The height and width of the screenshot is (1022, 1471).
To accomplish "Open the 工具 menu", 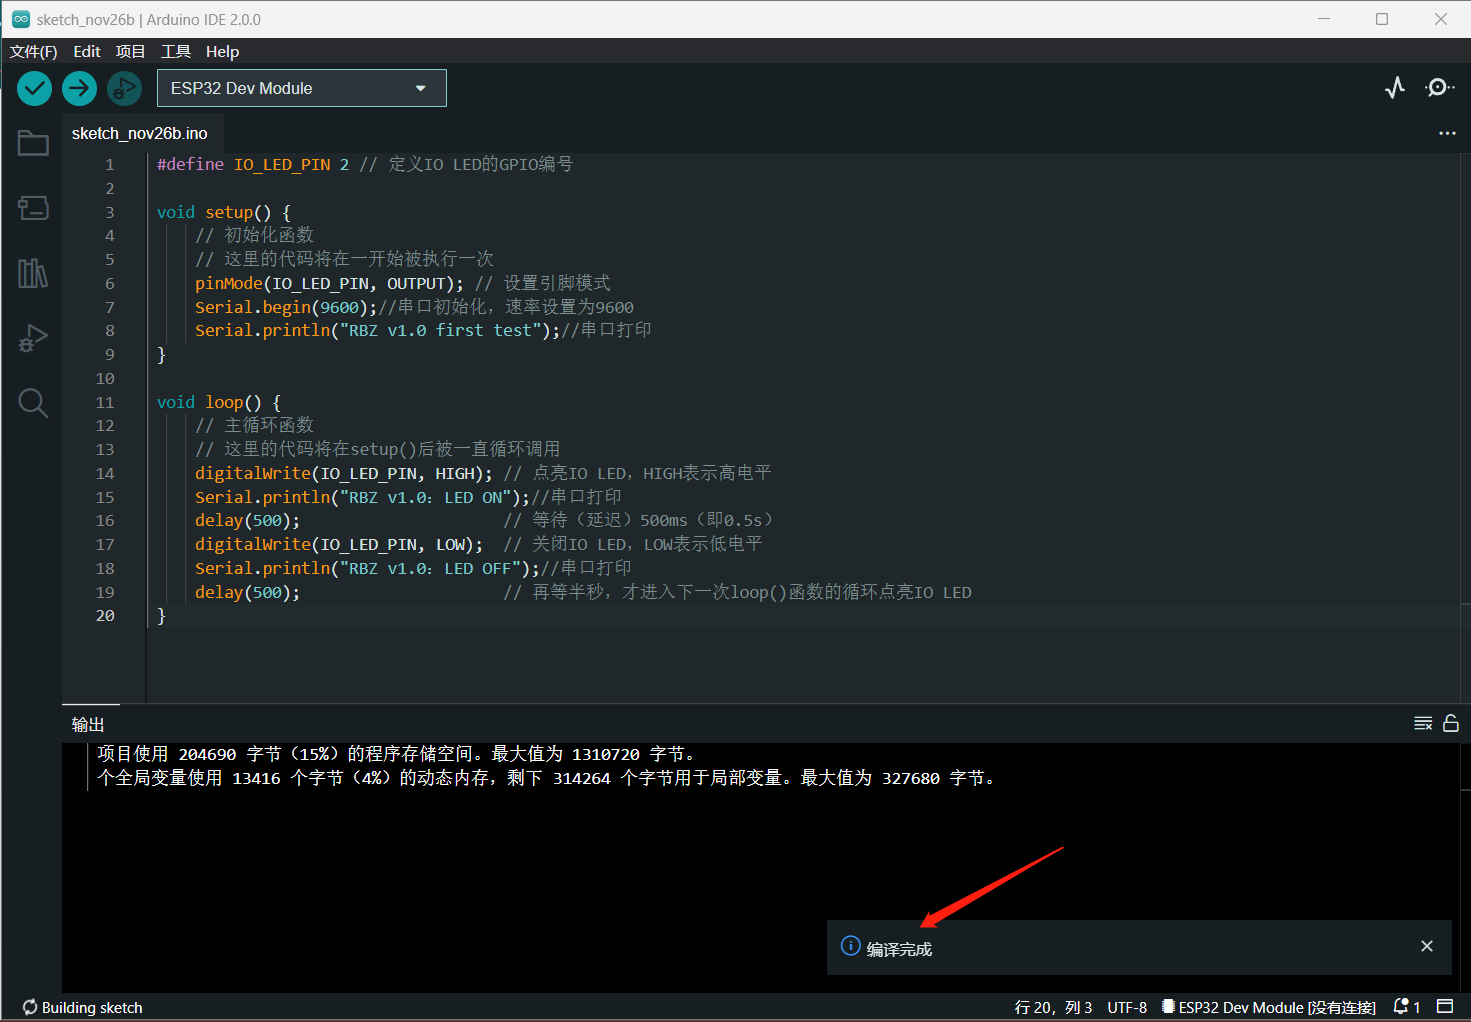I will click(x=176, y=51).
